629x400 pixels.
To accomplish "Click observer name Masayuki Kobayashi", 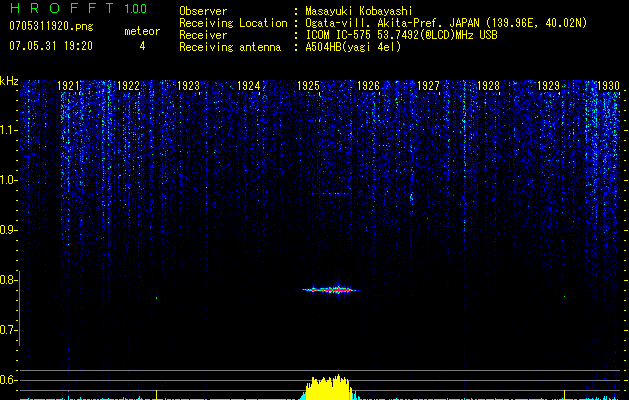I will point(359,11).
